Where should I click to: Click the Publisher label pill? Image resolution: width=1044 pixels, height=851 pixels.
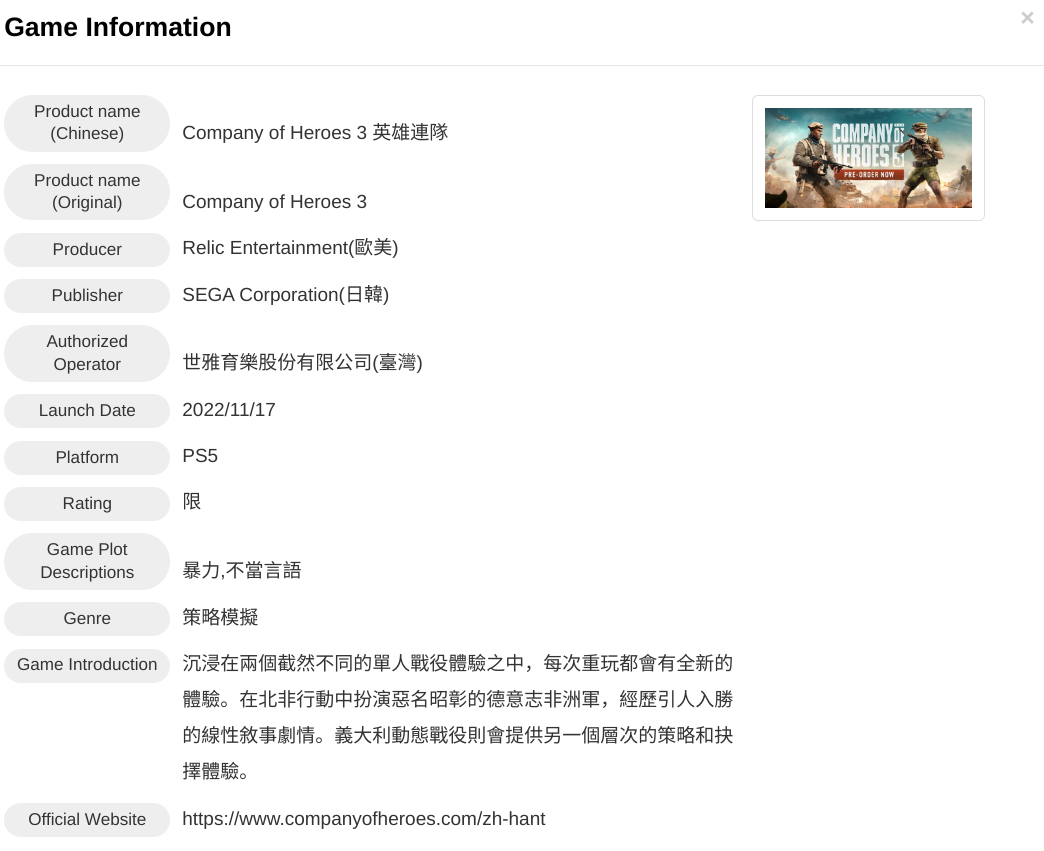[x=87, y=296]
